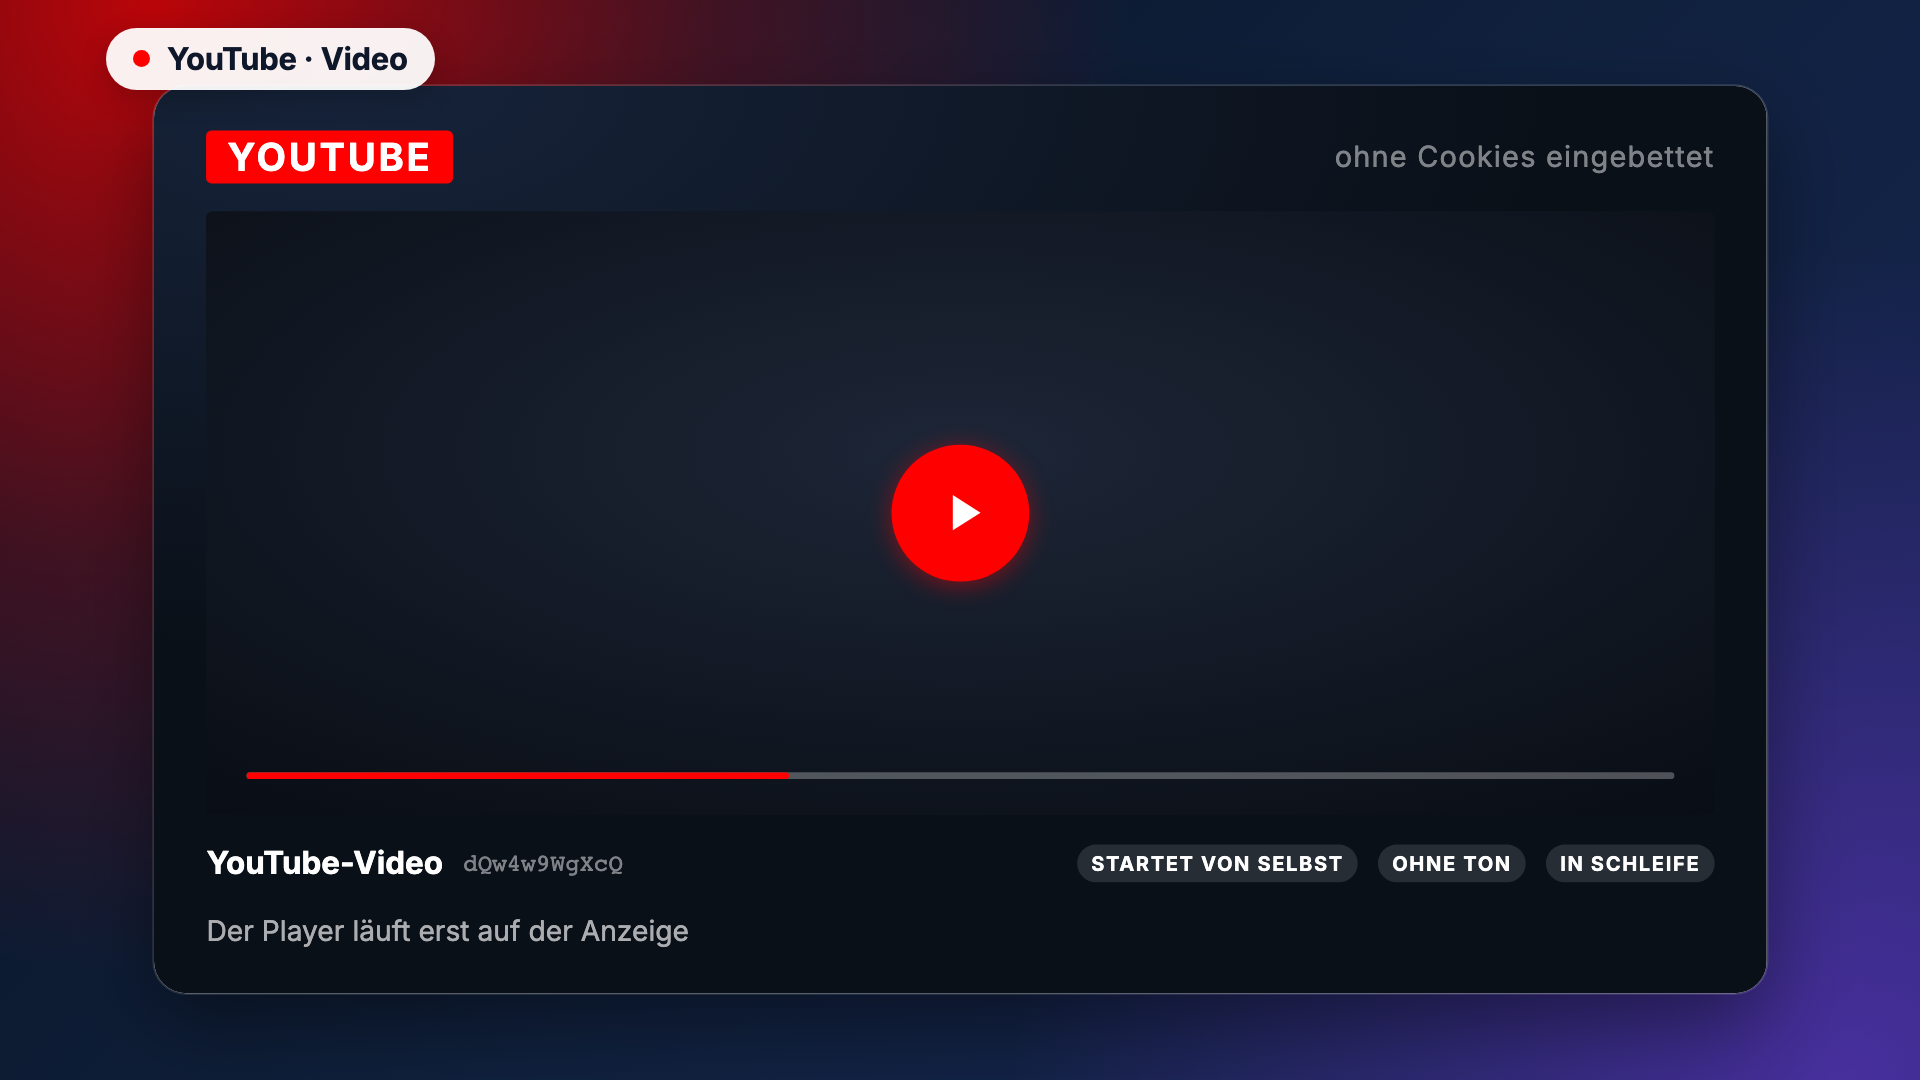Click the text 'ohne Cookies eingebettet'
Viewport: 1920px width, 1080px height.
coord(1524,157)
